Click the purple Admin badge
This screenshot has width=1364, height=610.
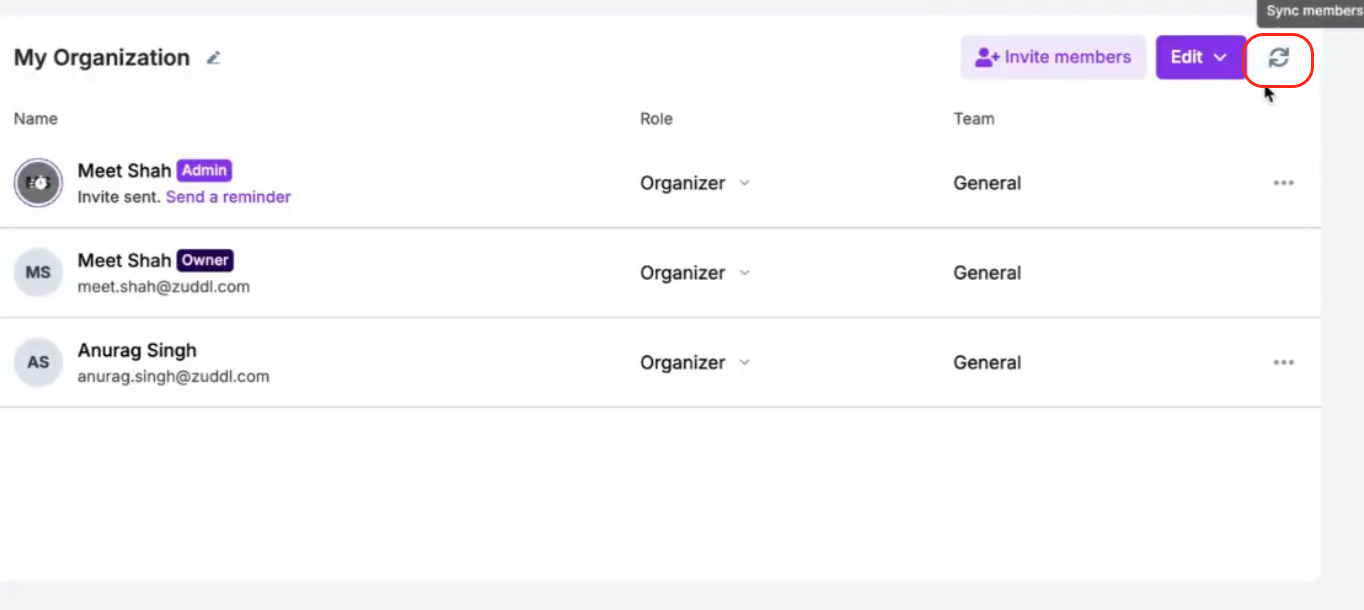click(x=205, y=170)
